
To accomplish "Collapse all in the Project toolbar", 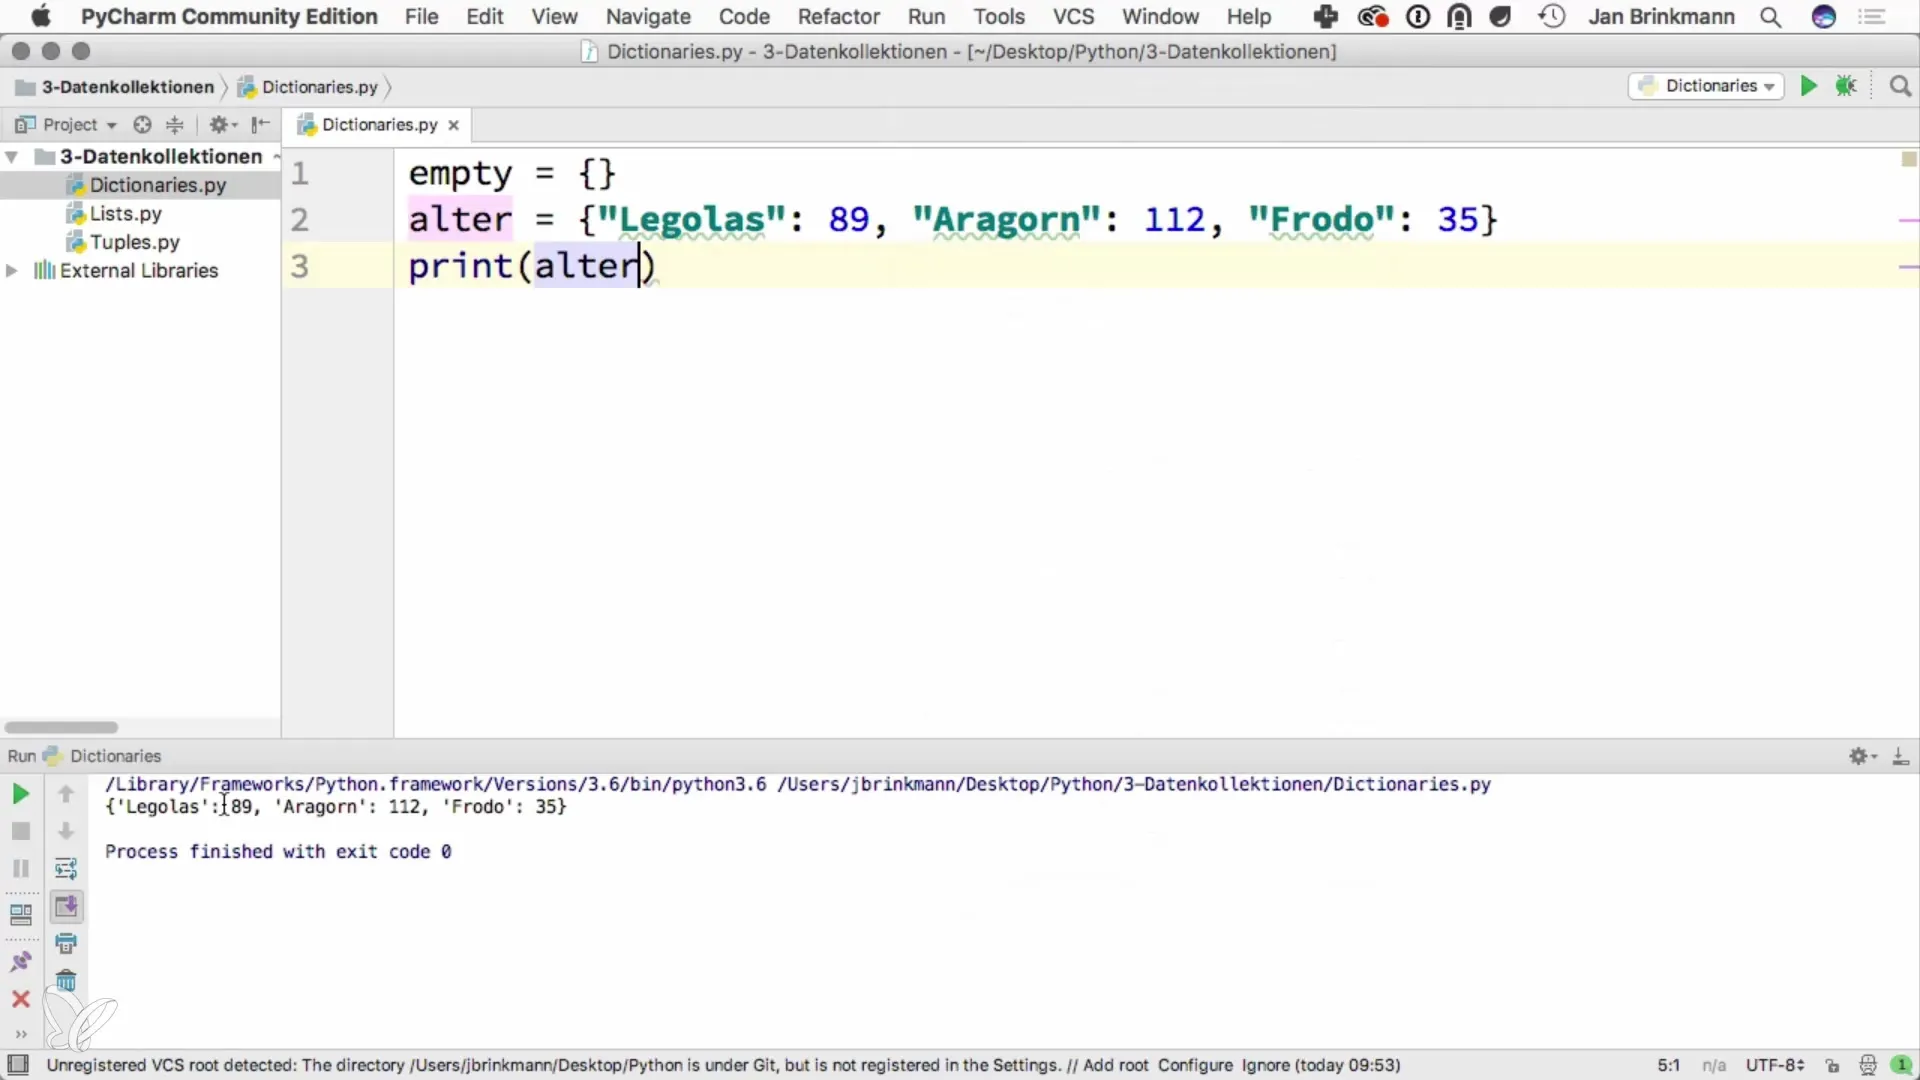I will [174, 124].
